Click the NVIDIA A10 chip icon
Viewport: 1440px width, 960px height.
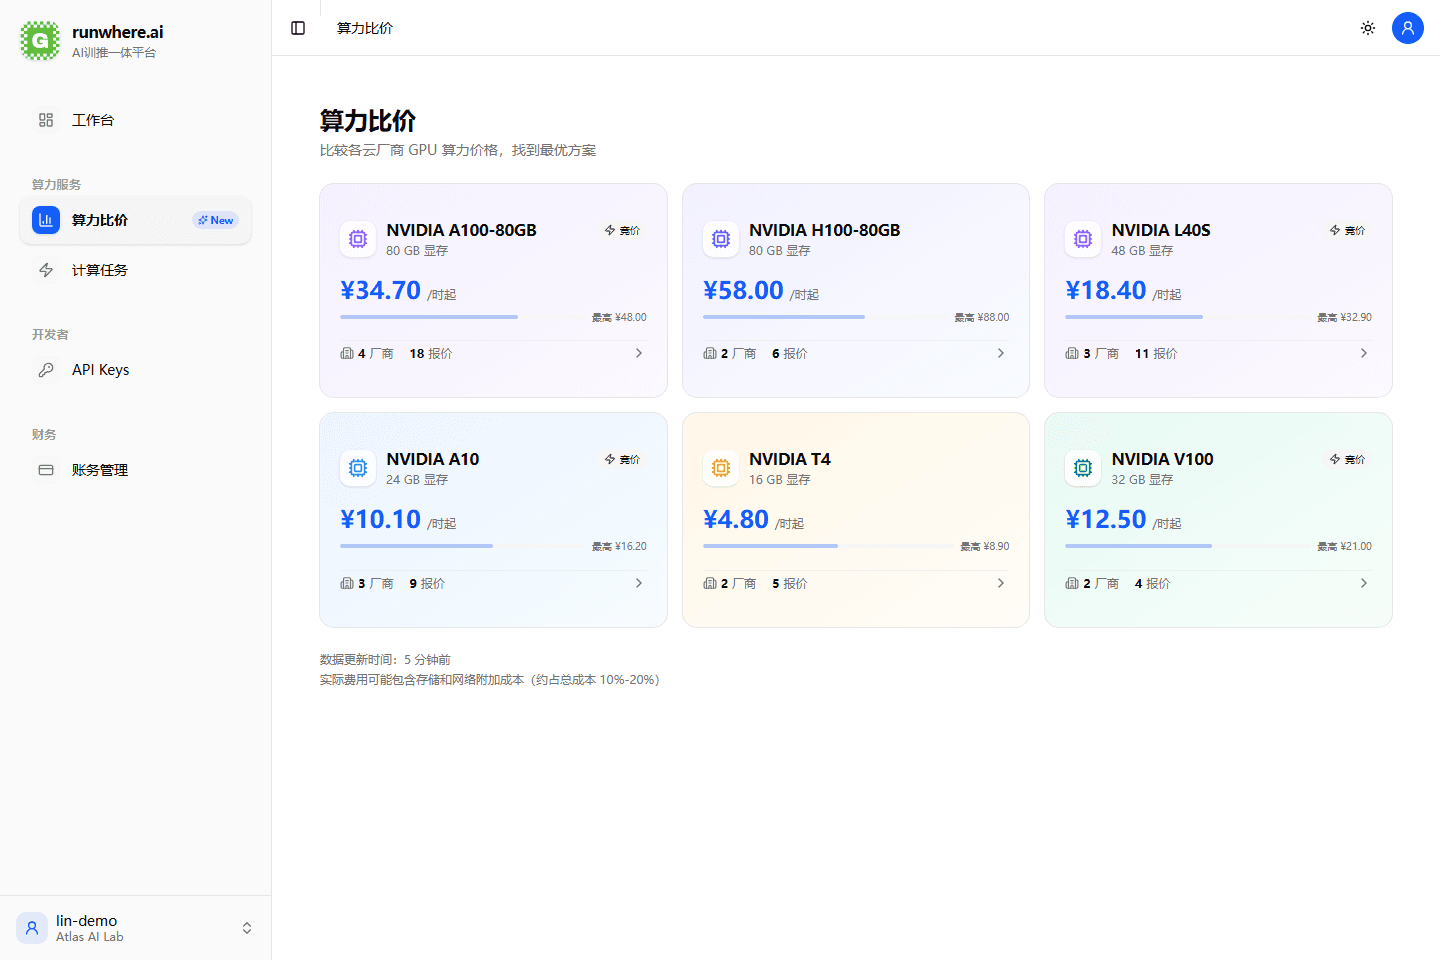pyautogui.click(x=358, y=468)
